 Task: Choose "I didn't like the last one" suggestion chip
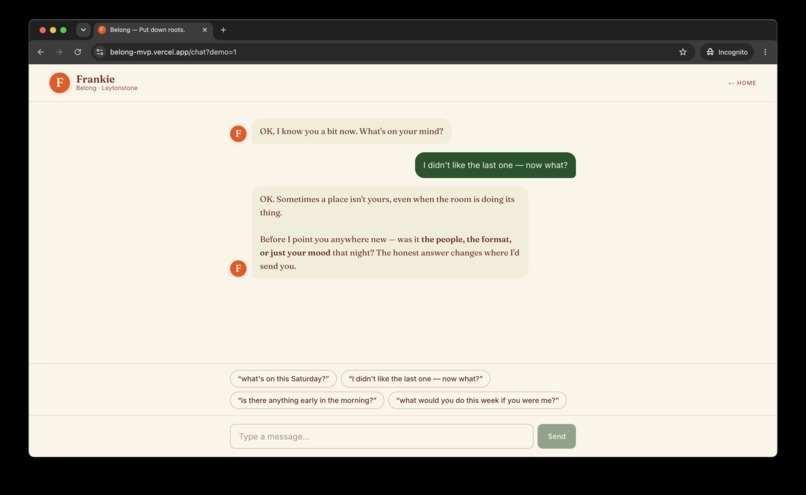[x=415, y=379]
